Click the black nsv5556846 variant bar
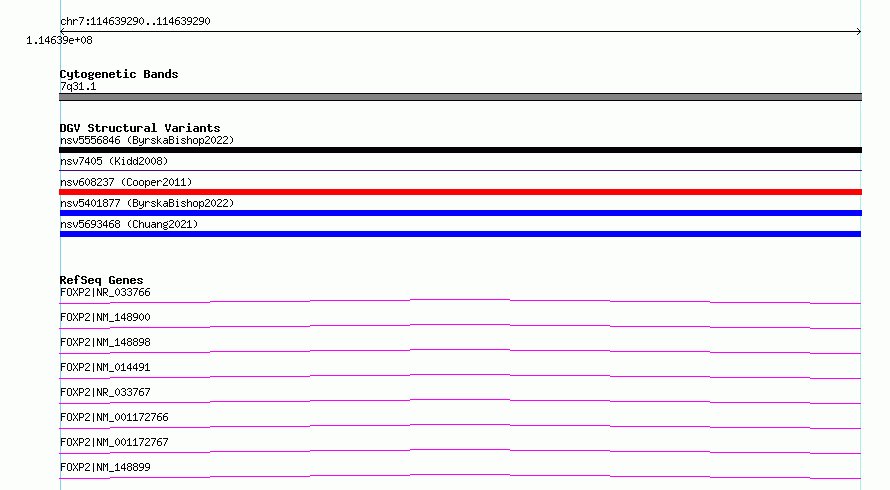The image size is (890, 490). [460, 150]
